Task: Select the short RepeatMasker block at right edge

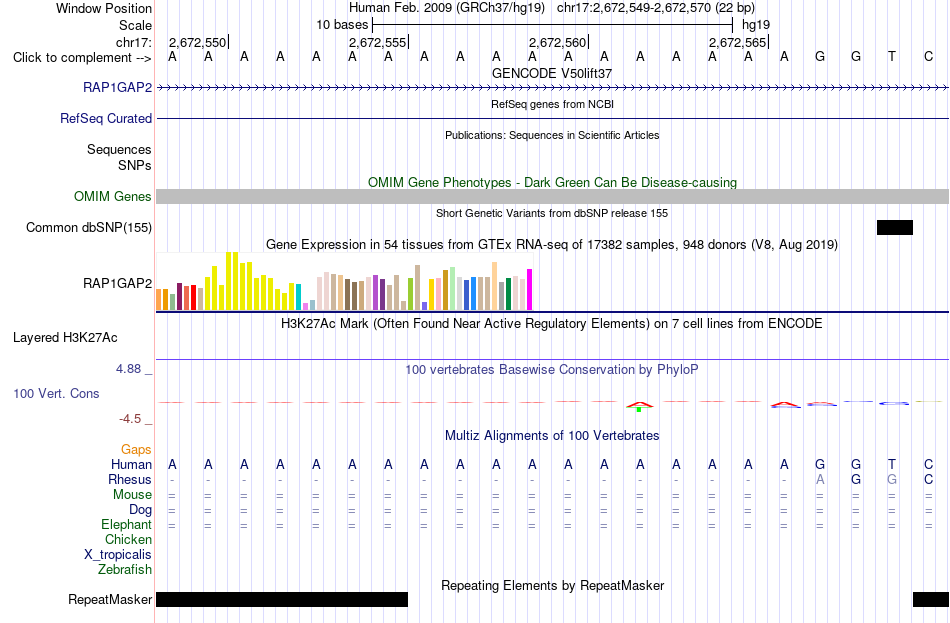Action: [931, 599]
